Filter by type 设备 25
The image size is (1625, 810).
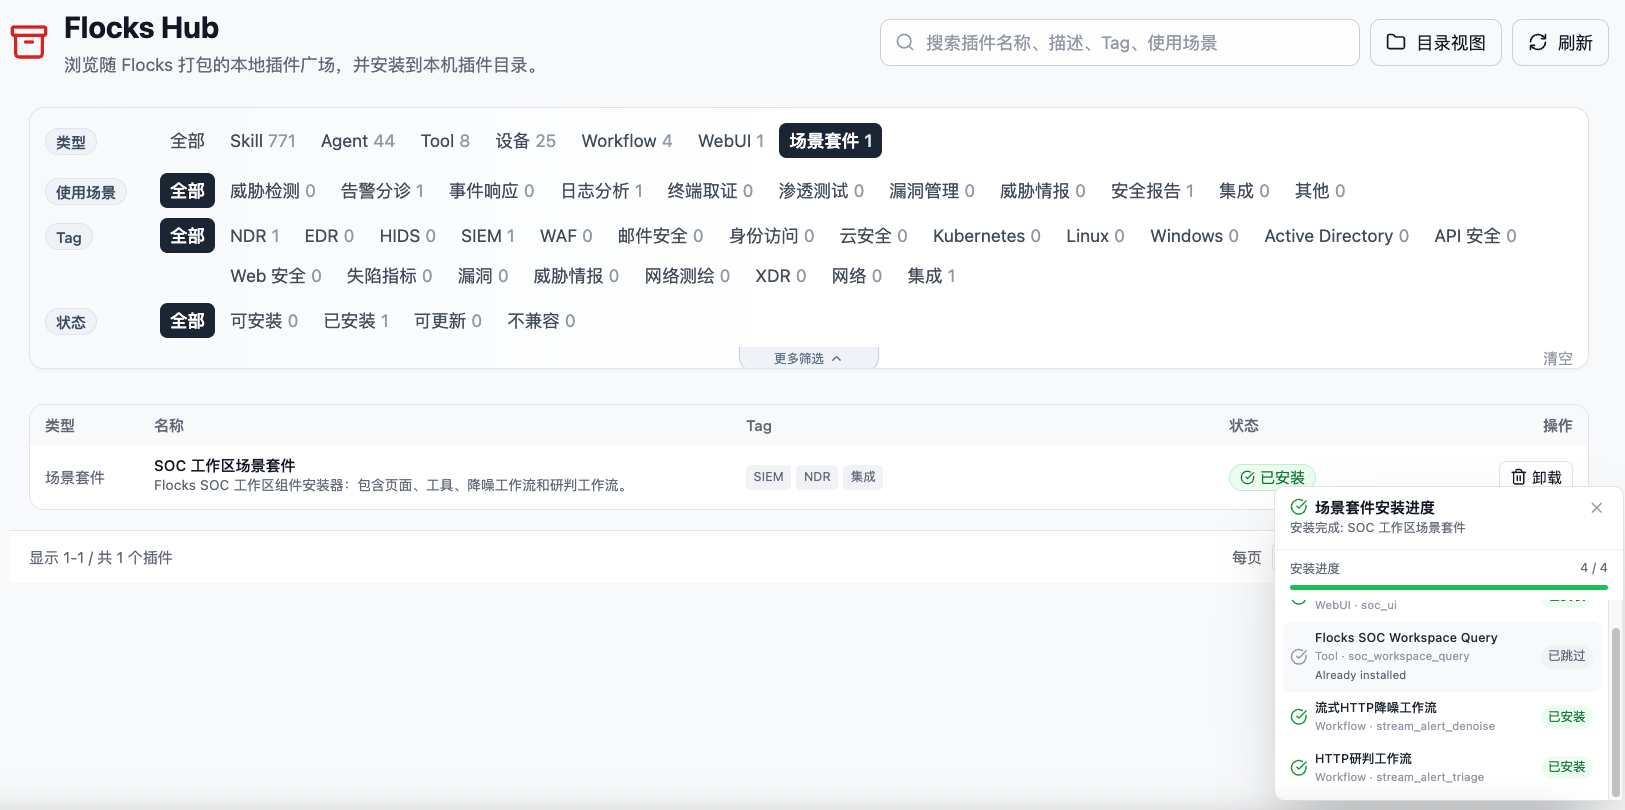(526, 141)
